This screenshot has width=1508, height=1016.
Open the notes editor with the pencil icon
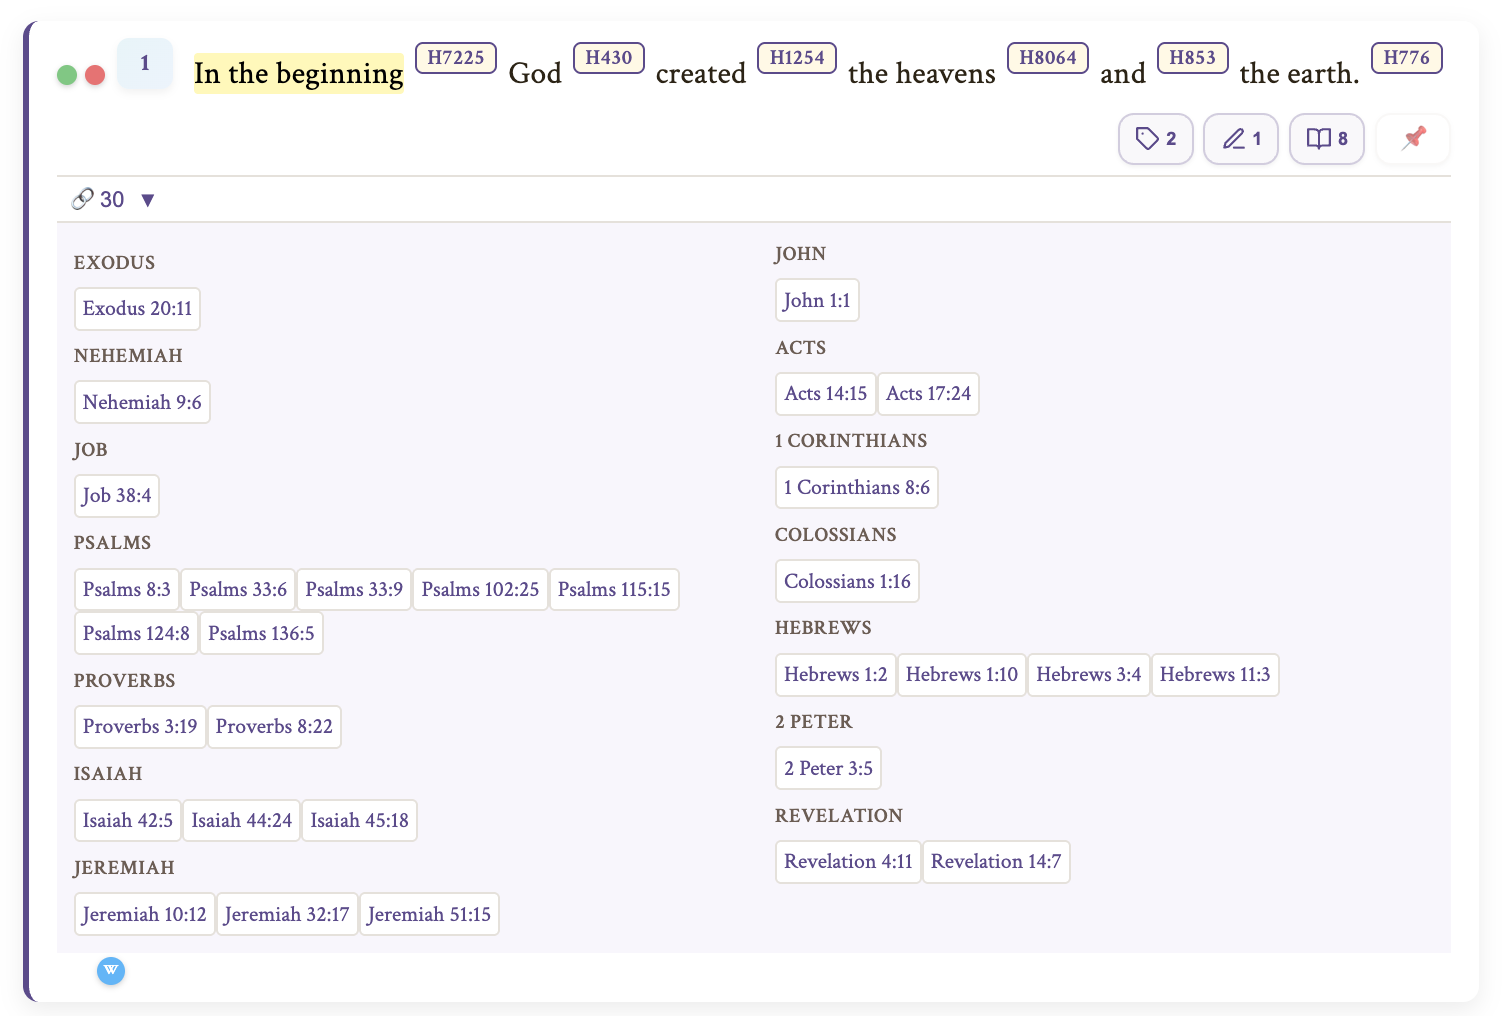pyautogui.click(x=1240, y=139)
